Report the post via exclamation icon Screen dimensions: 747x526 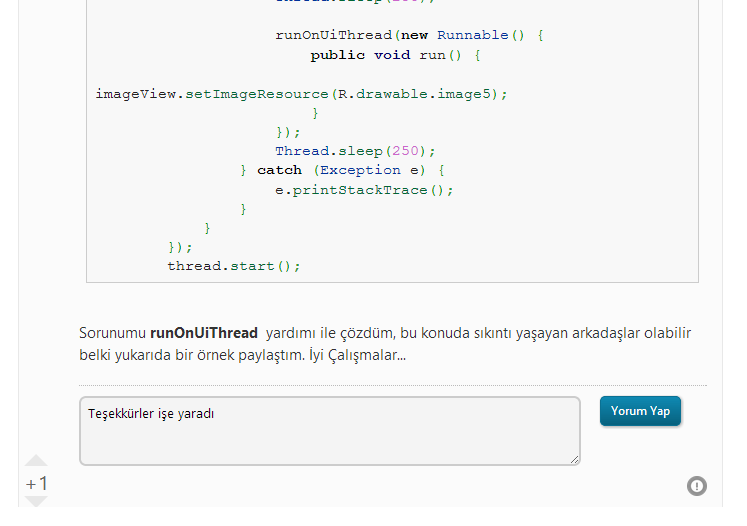[x=697, y=486]
